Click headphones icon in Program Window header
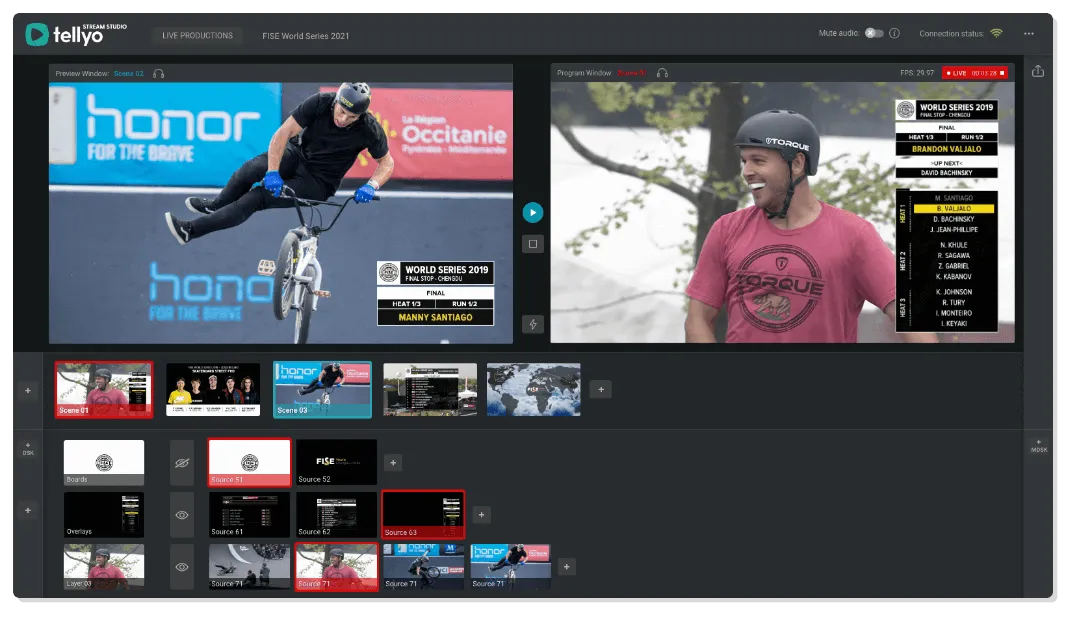The width and height of the screenshot is (1066, 624). tap(662, 73)
